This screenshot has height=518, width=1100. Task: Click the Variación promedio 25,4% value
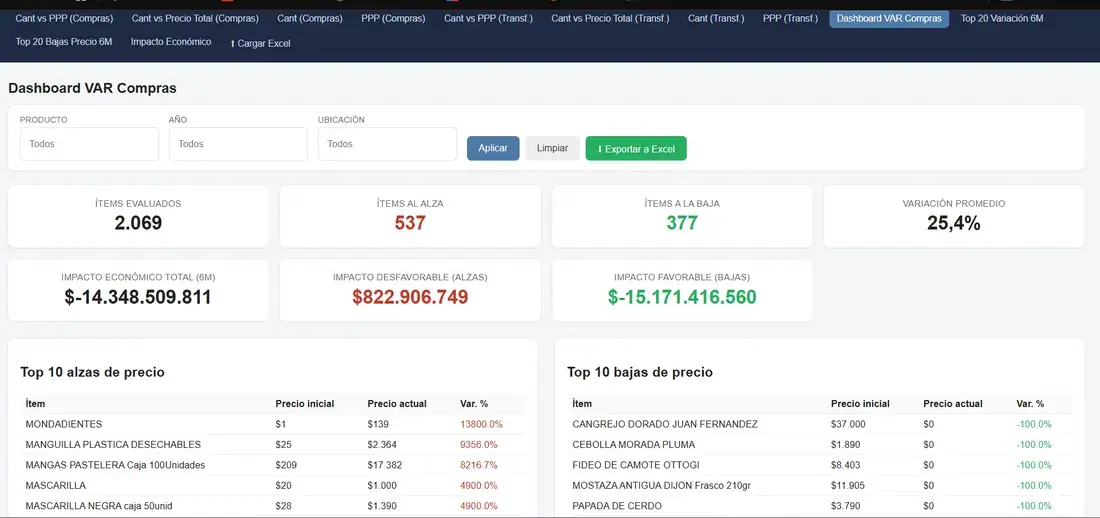954,223
